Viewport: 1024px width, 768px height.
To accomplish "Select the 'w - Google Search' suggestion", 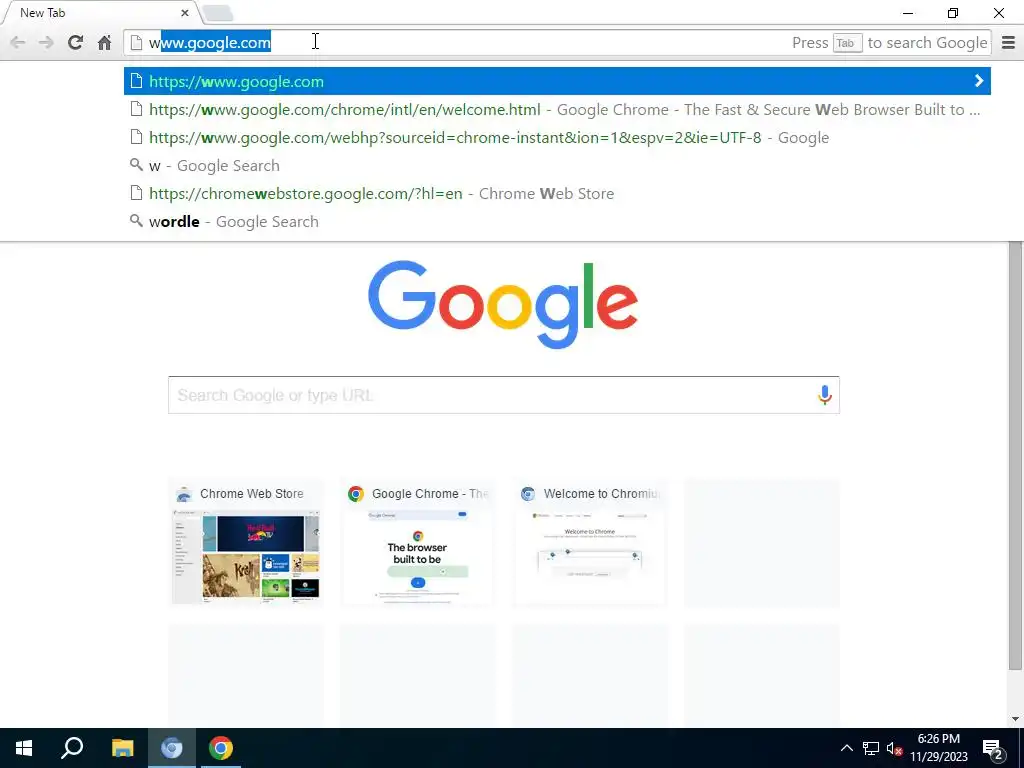I will pos(557,166).
